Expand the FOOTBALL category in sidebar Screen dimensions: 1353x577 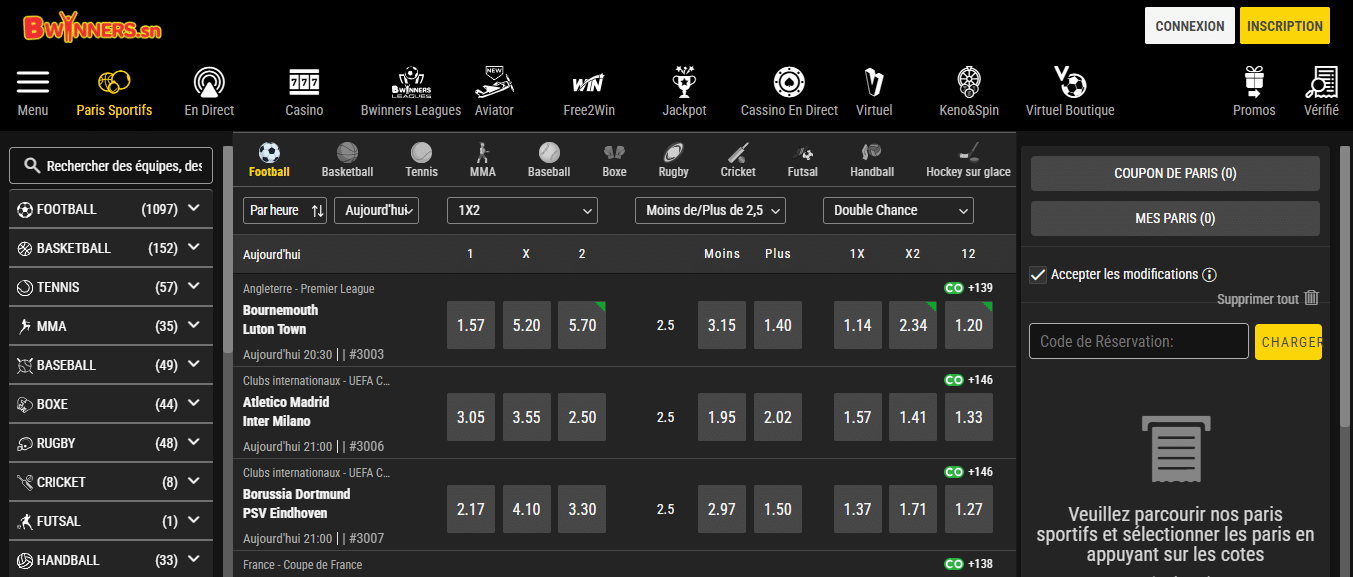194,209
